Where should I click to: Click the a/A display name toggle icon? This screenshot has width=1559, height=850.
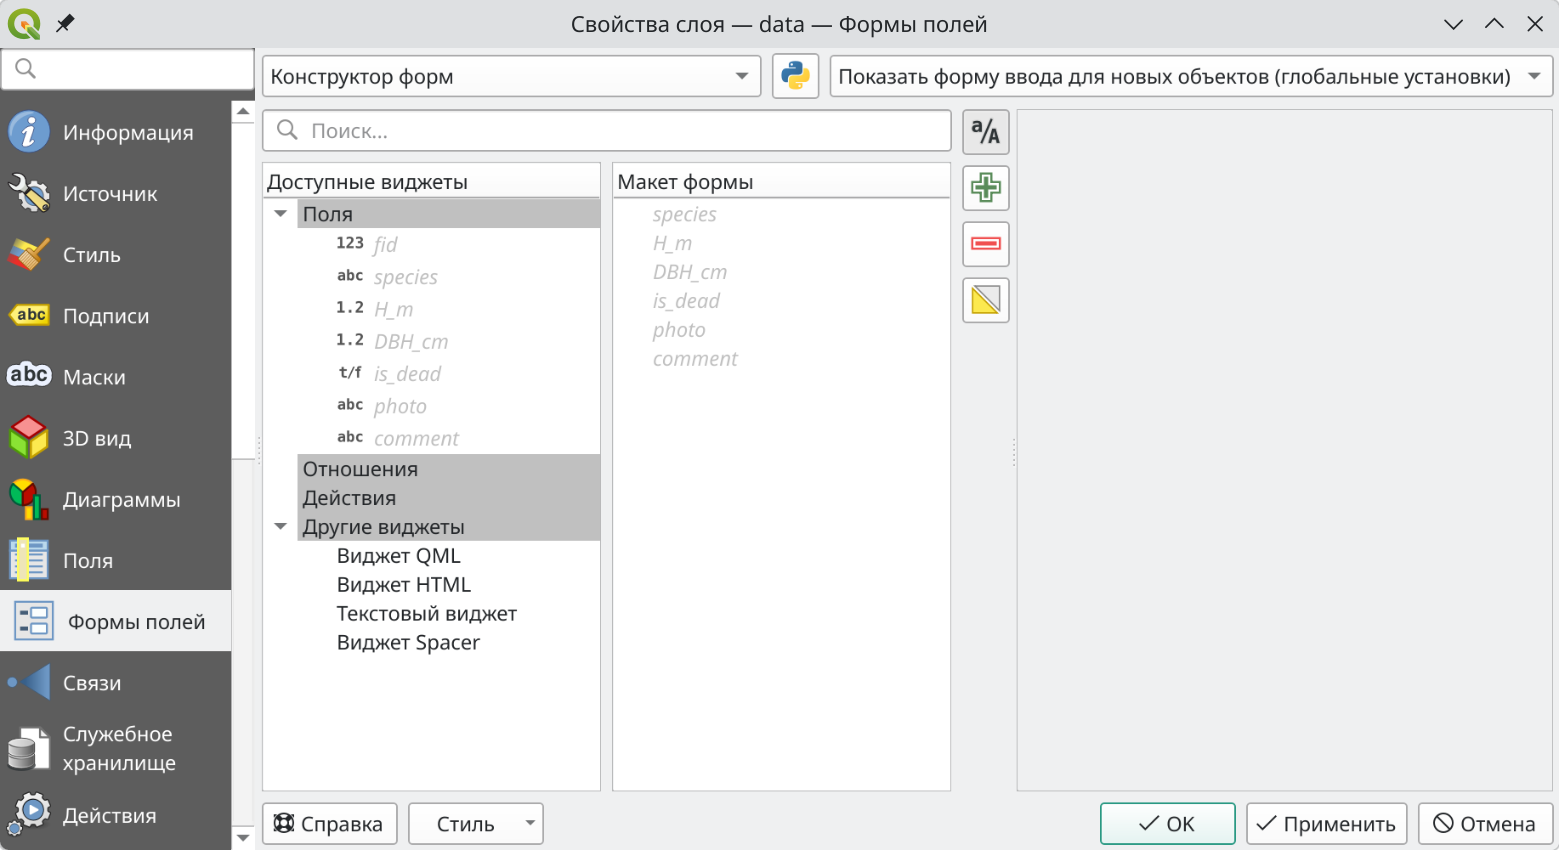986,132
